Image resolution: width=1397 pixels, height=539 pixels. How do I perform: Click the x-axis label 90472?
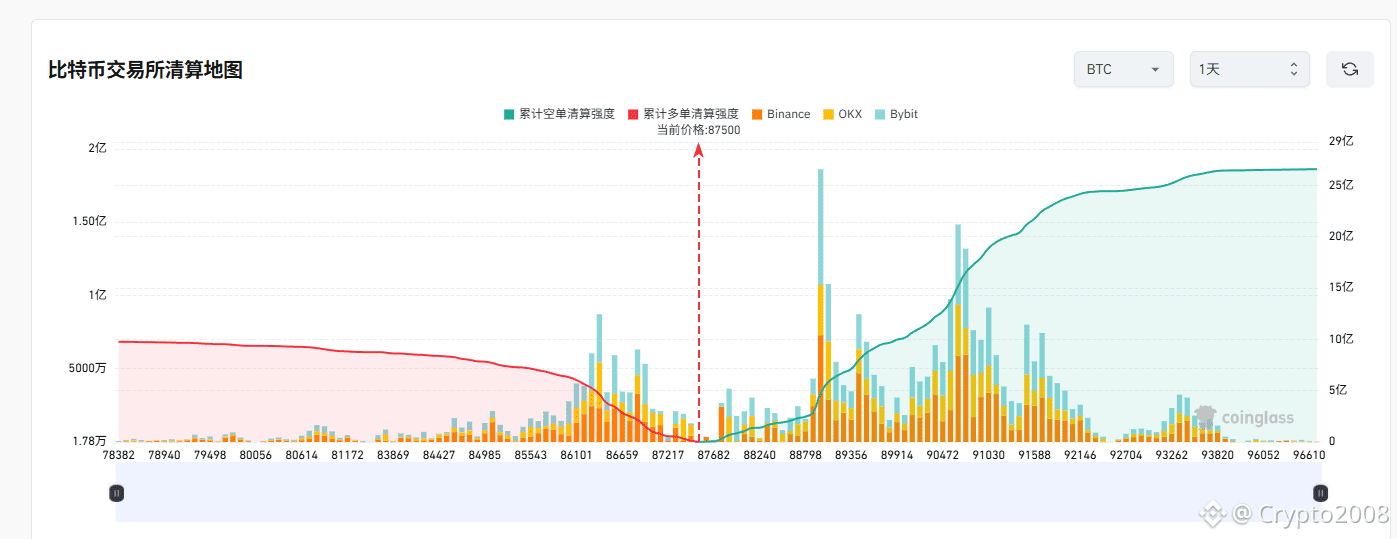943,454
